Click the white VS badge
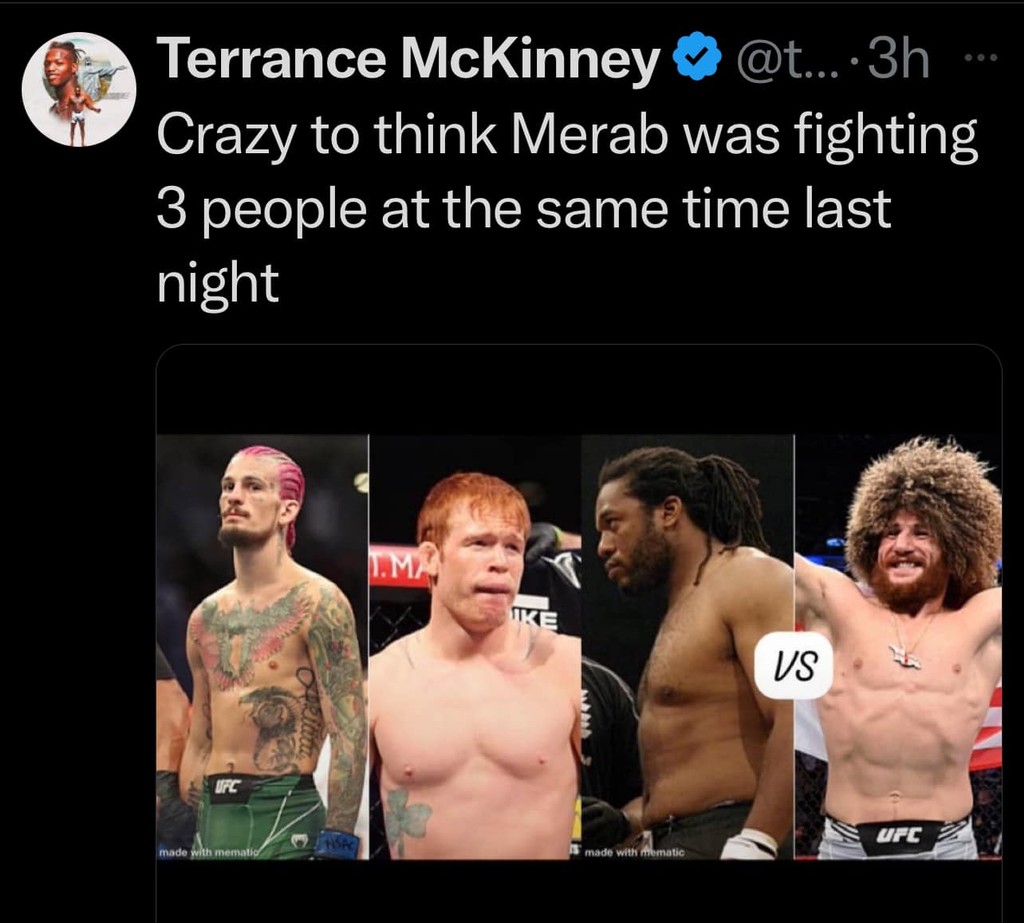1024x923 pixels. click(794, 665)
